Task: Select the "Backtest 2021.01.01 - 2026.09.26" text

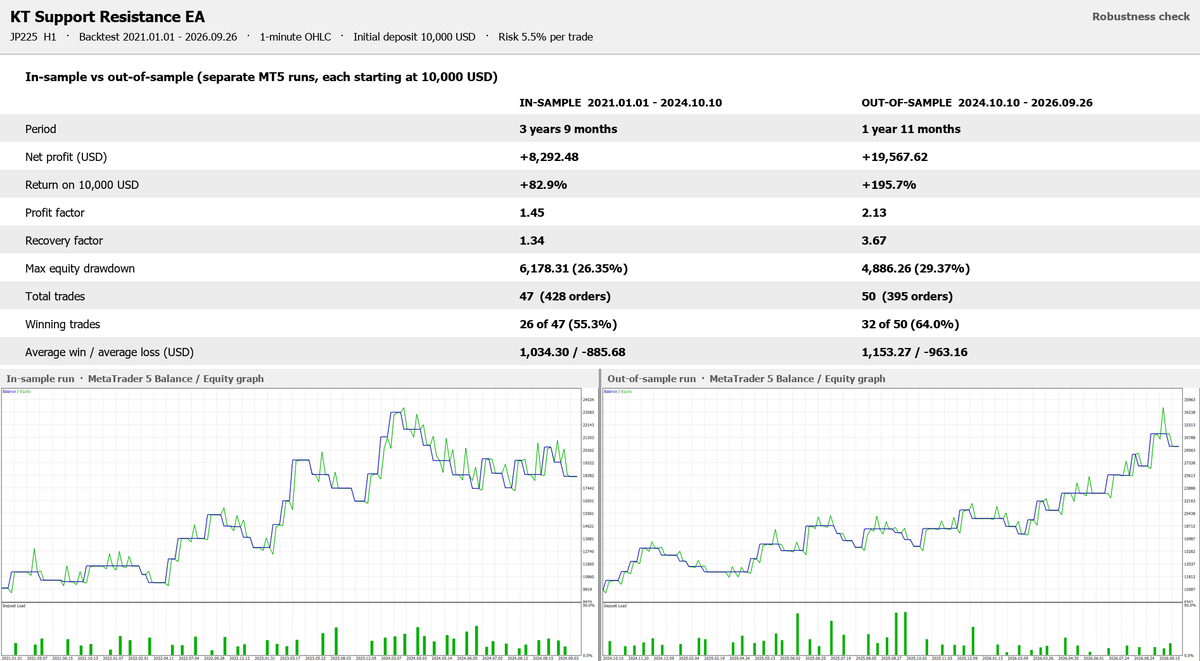Action: coord(160,37)
